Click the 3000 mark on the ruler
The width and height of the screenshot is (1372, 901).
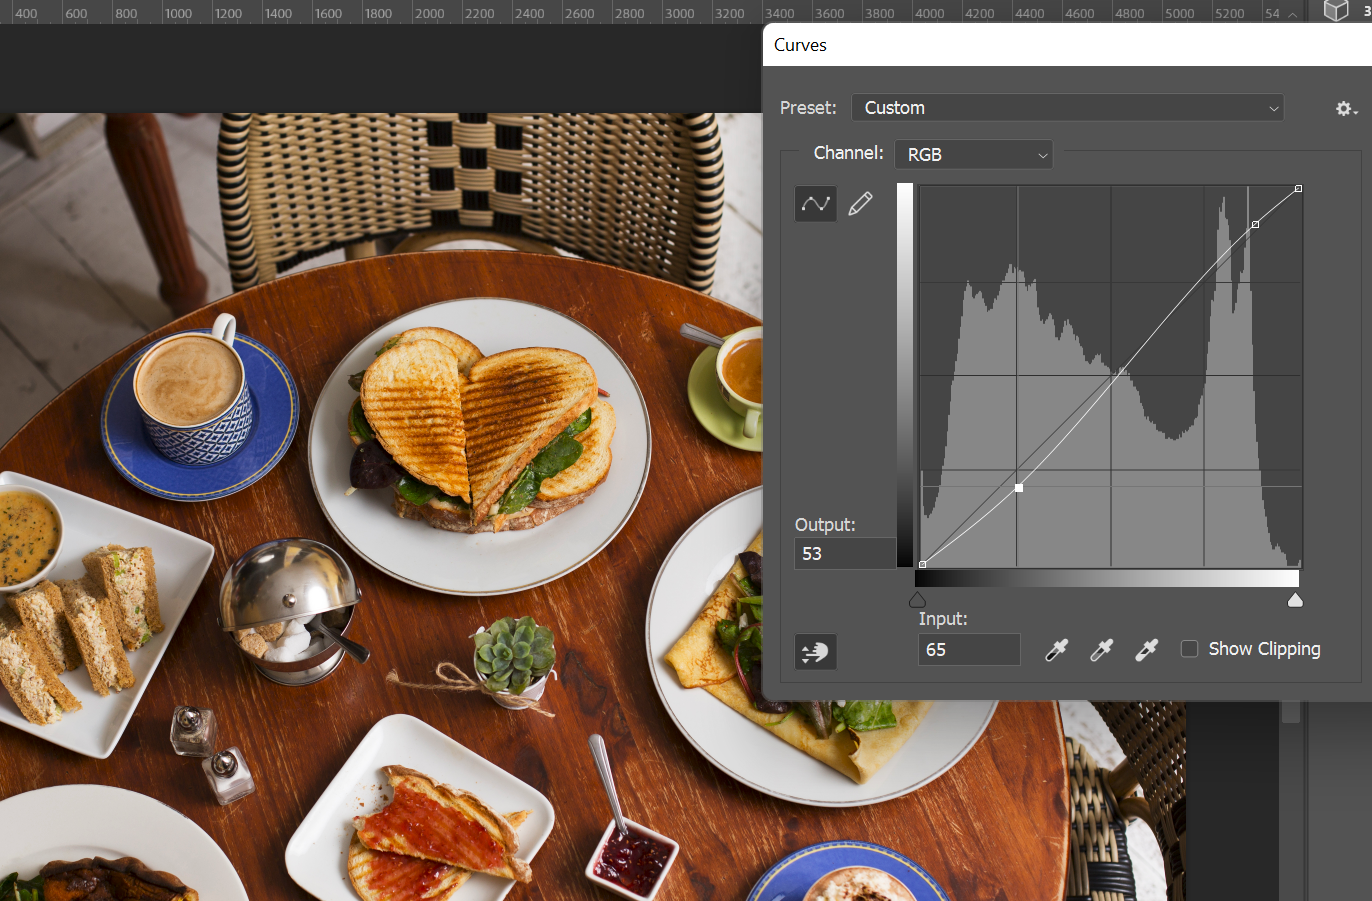point(680,13)
